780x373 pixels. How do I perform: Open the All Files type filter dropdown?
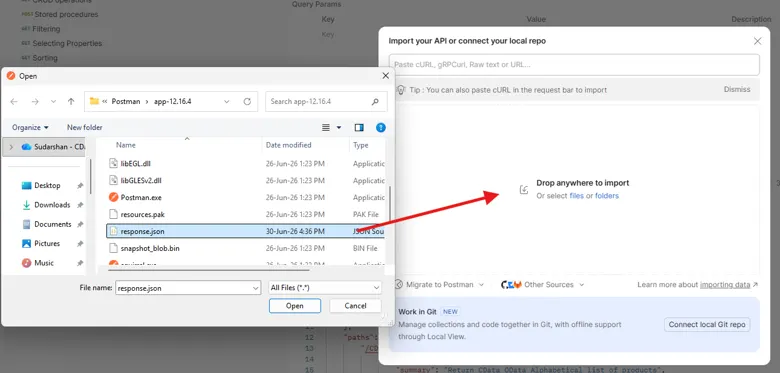325,288
